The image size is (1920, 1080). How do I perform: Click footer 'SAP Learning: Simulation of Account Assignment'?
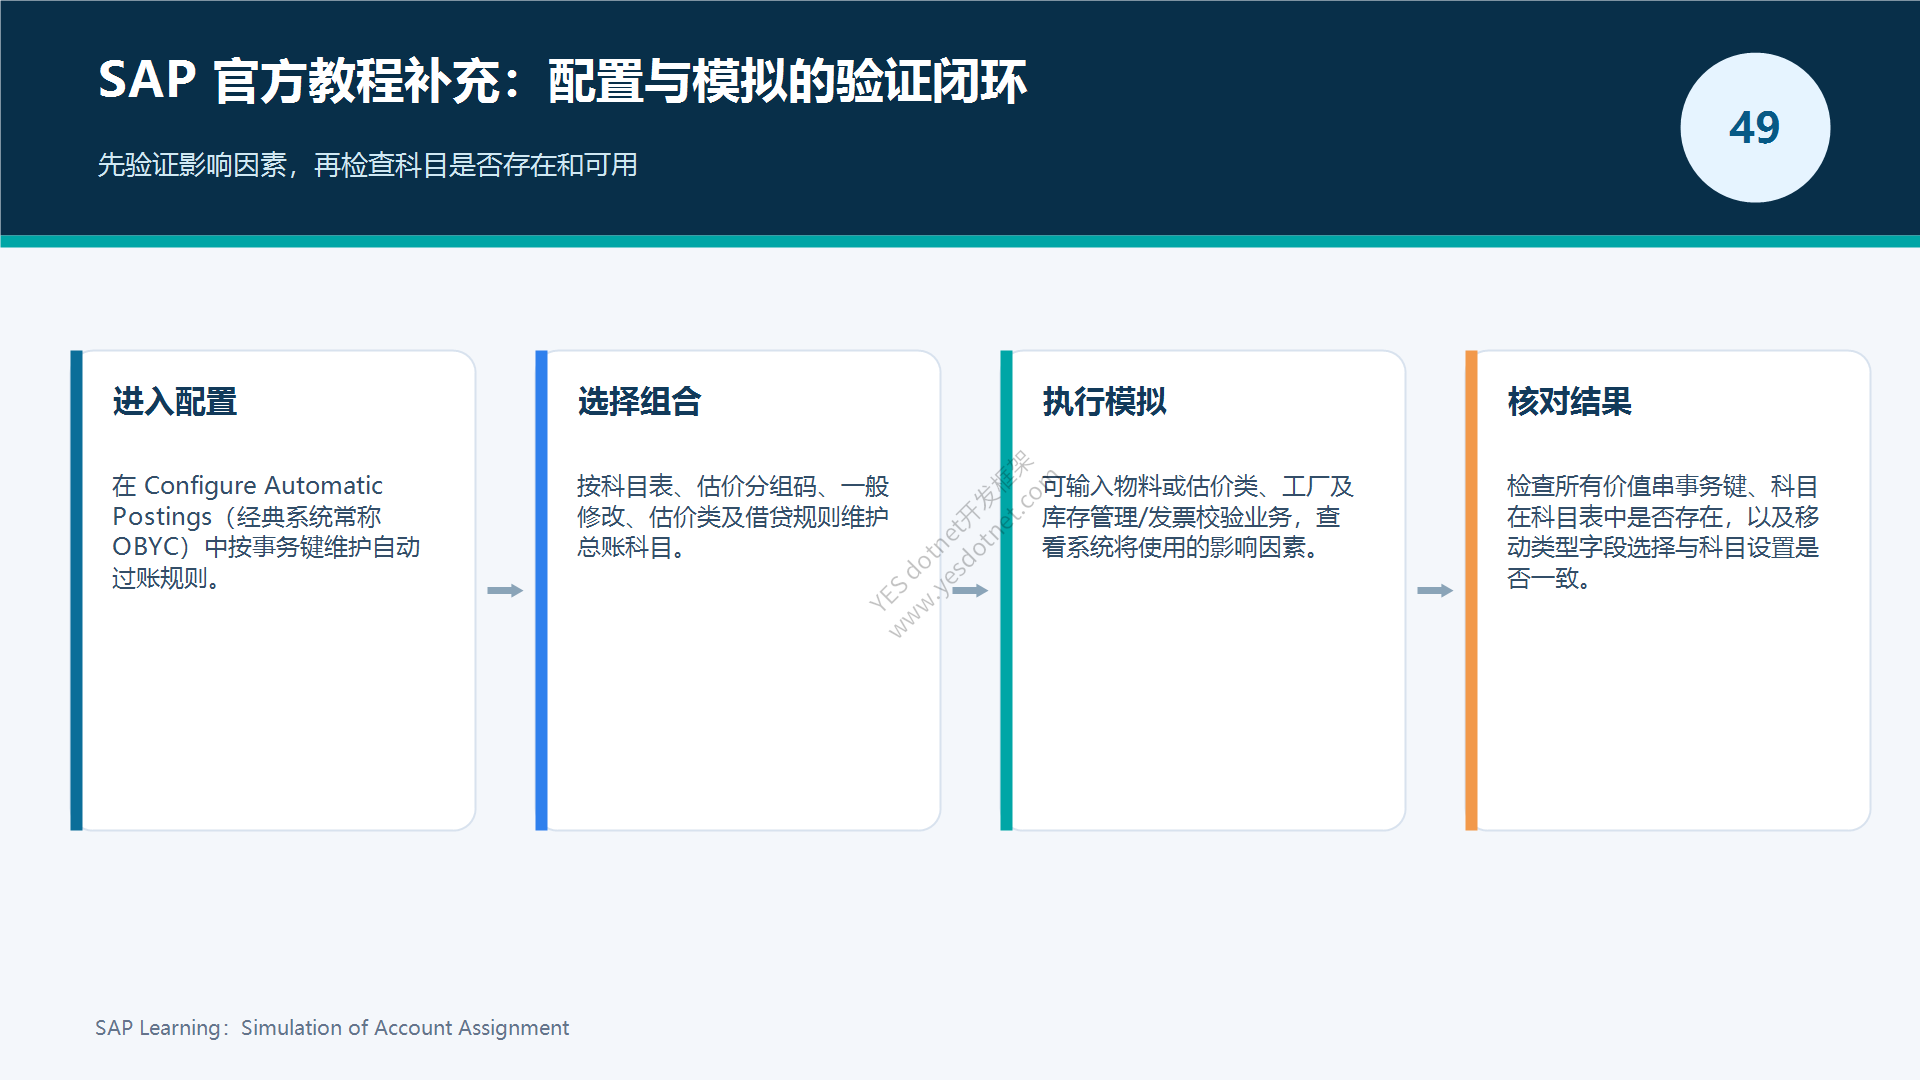(332, 1028)
